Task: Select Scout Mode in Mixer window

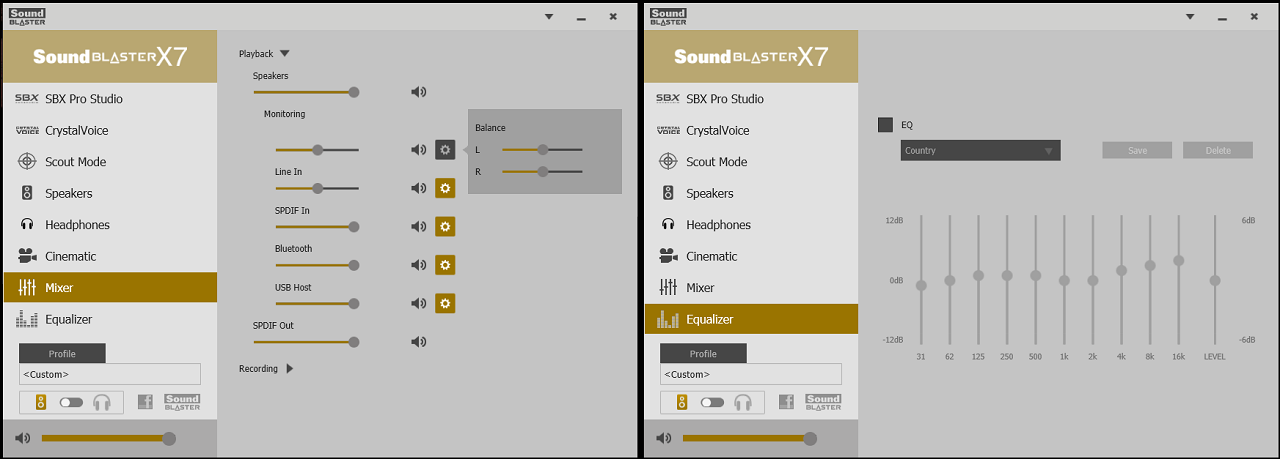Action: coord(110,162)
